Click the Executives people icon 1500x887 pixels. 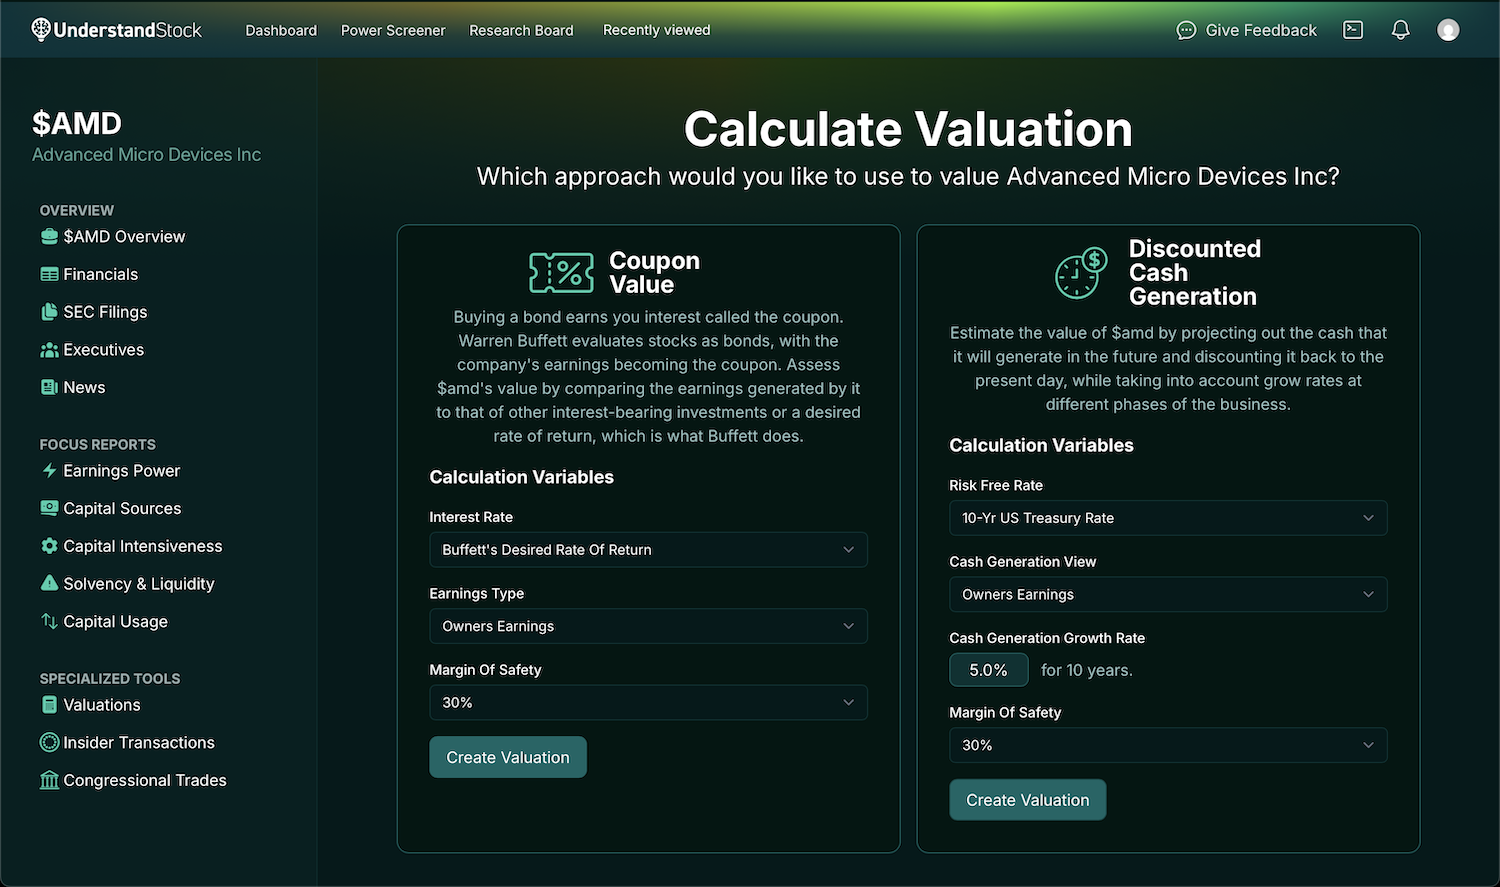[x=49, y=350]
